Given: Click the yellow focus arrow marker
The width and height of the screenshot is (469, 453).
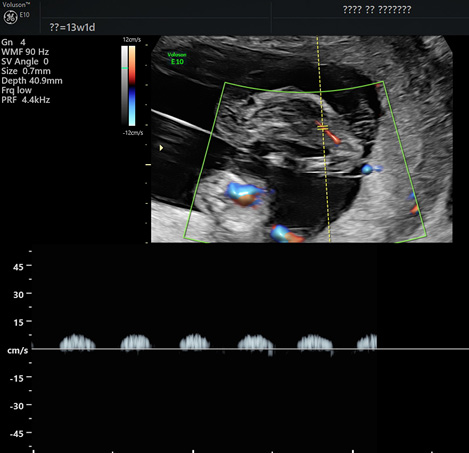Looking at the screenshot, I should [x=161, y=148].
